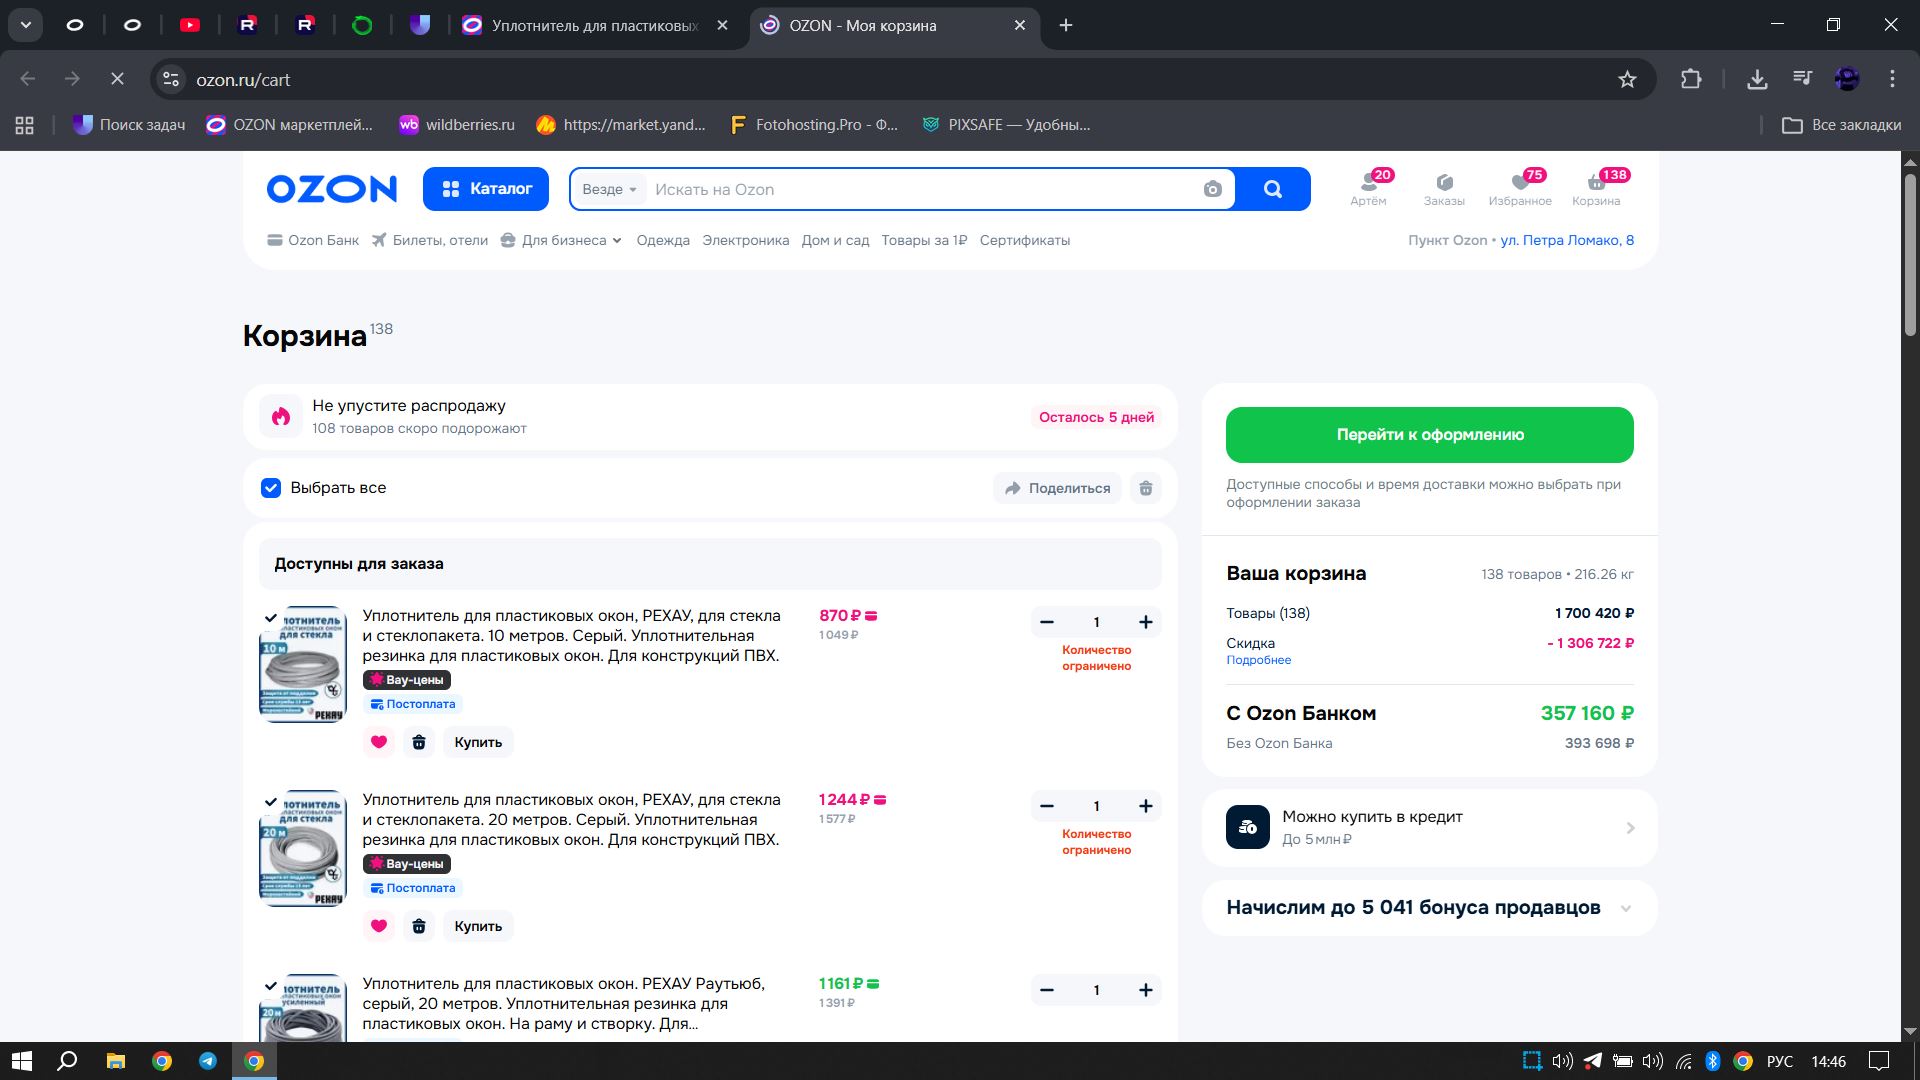Bookmark page with the star icon

point(1627,79)
